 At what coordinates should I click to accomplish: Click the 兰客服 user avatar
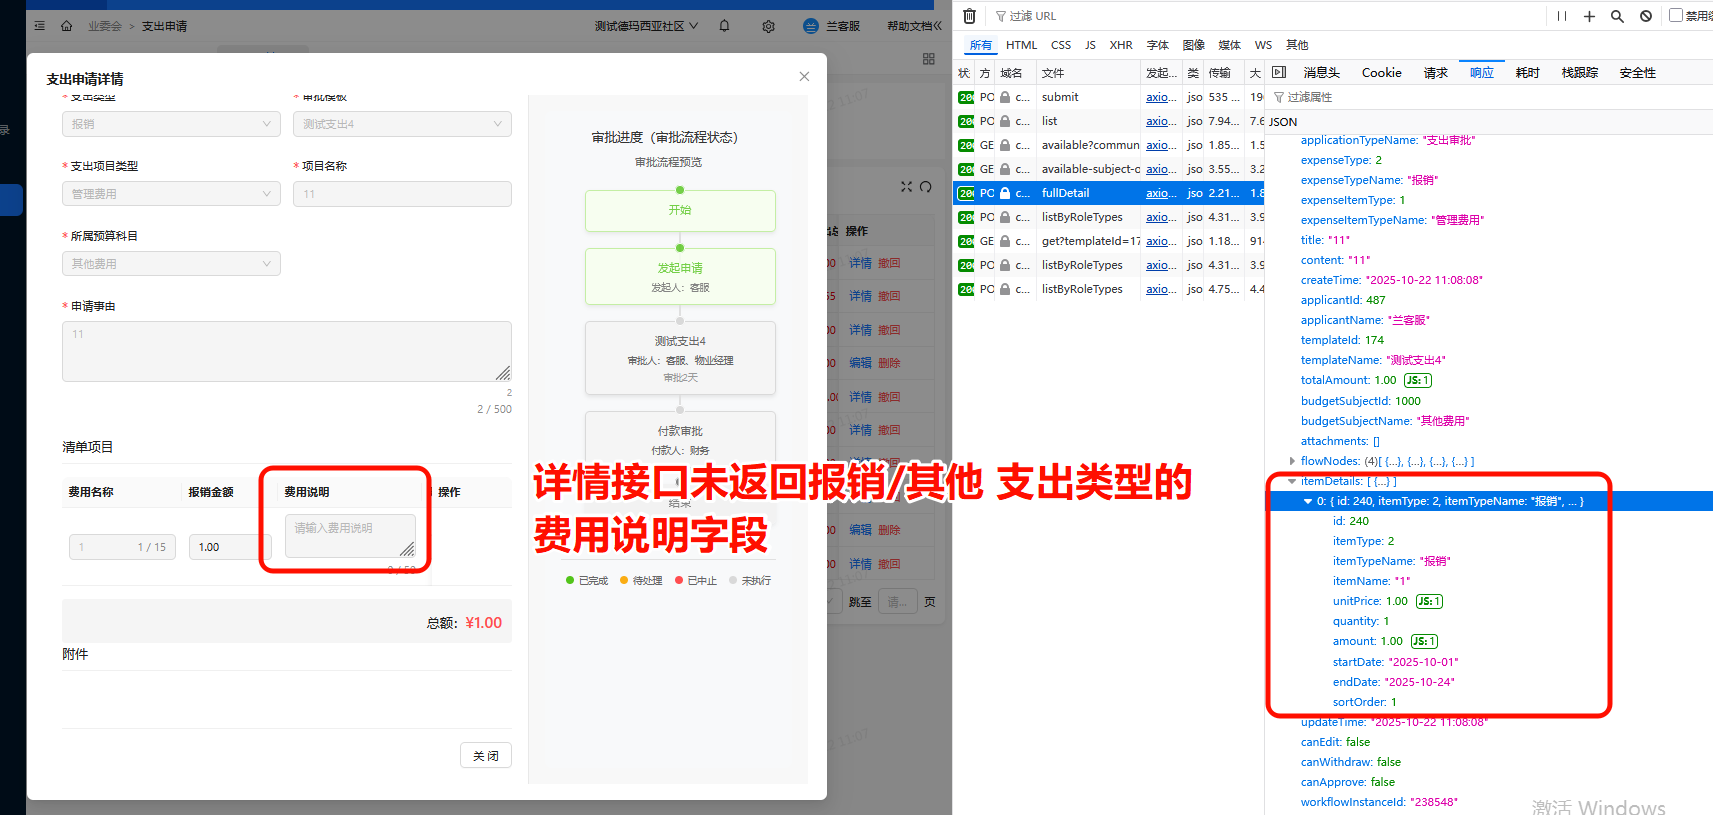[x=811, y=26]
